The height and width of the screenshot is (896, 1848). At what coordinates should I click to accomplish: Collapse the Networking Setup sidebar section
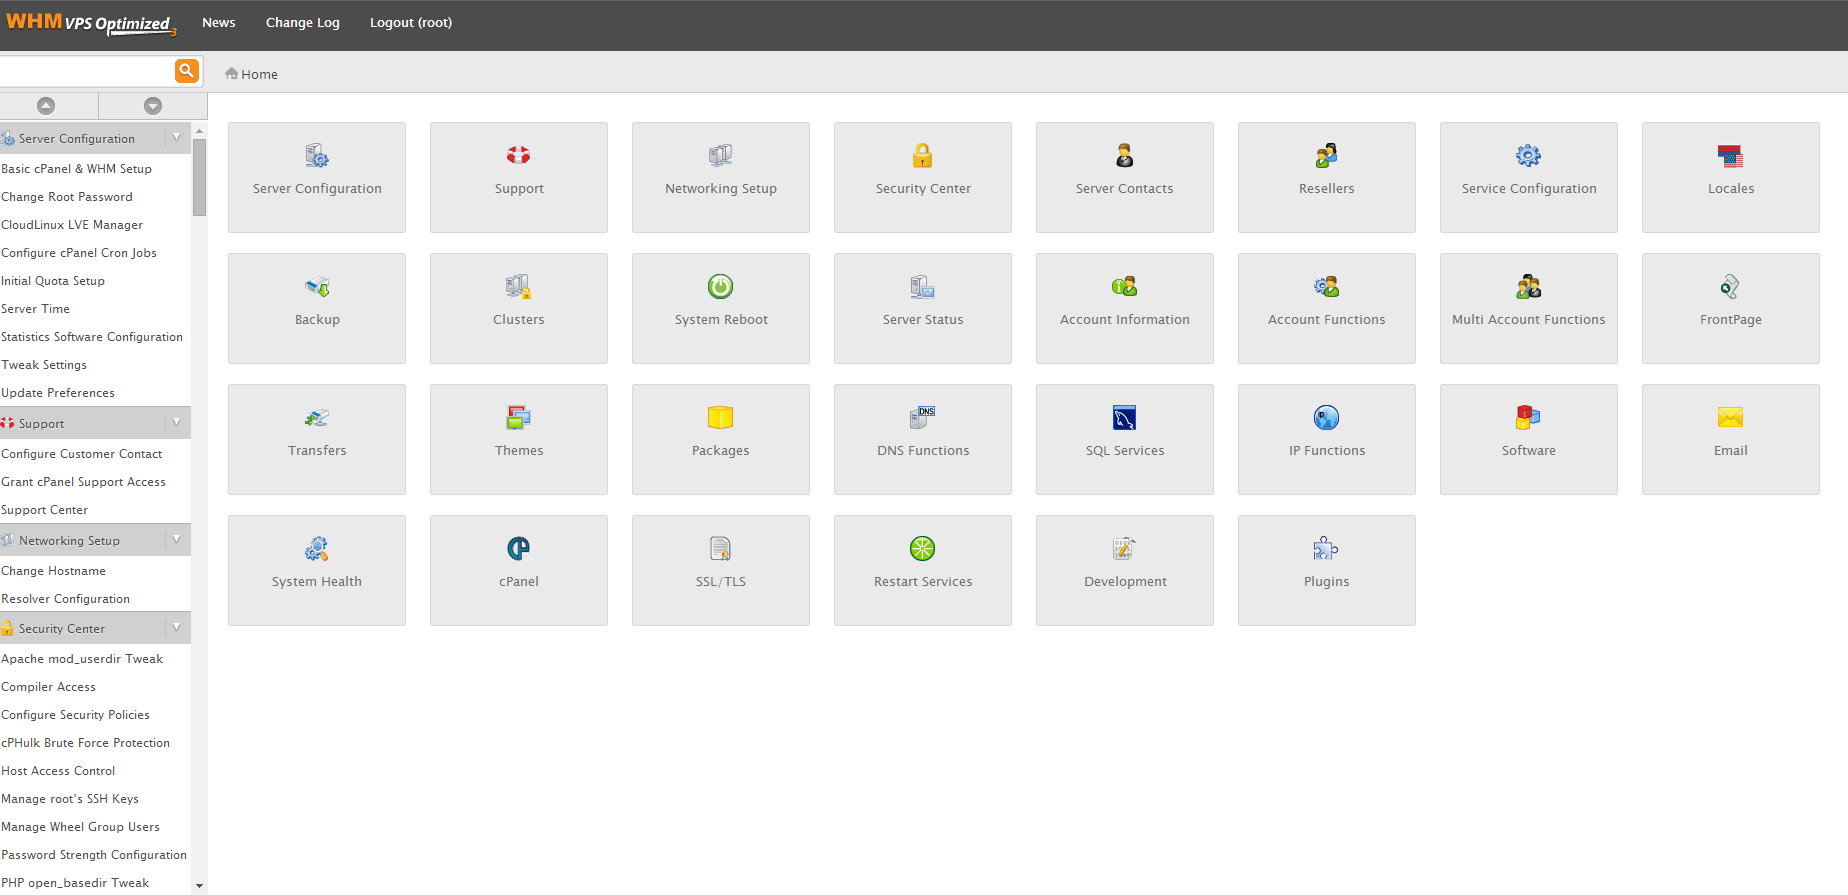click(177, 540)
